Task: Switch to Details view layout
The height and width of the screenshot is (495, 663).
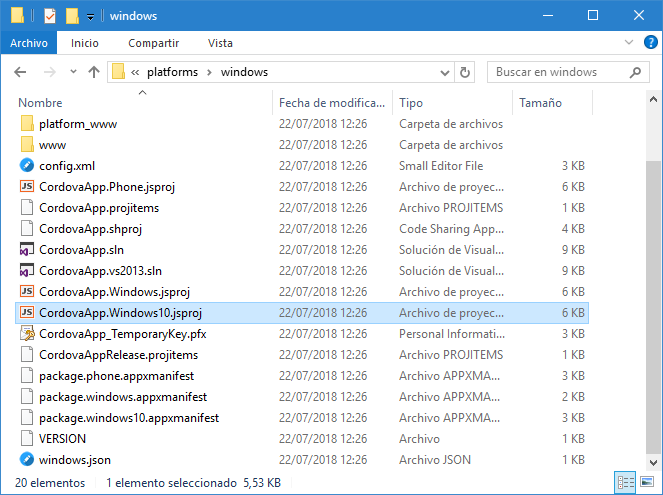Action: [625, 482]
